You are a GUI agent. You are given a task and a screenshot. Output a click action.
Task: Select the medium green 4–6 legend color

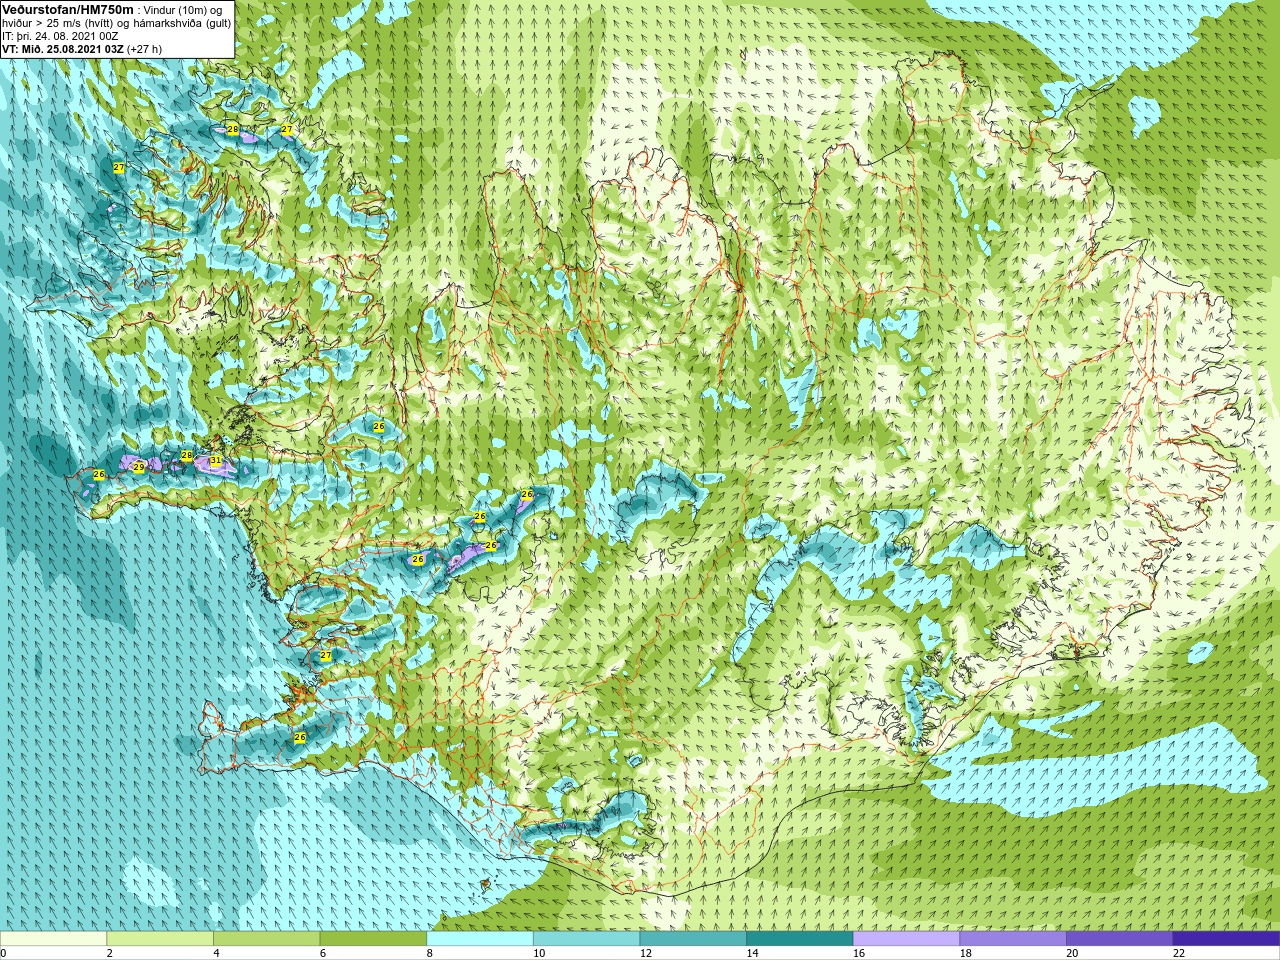(x=266, y=938)
